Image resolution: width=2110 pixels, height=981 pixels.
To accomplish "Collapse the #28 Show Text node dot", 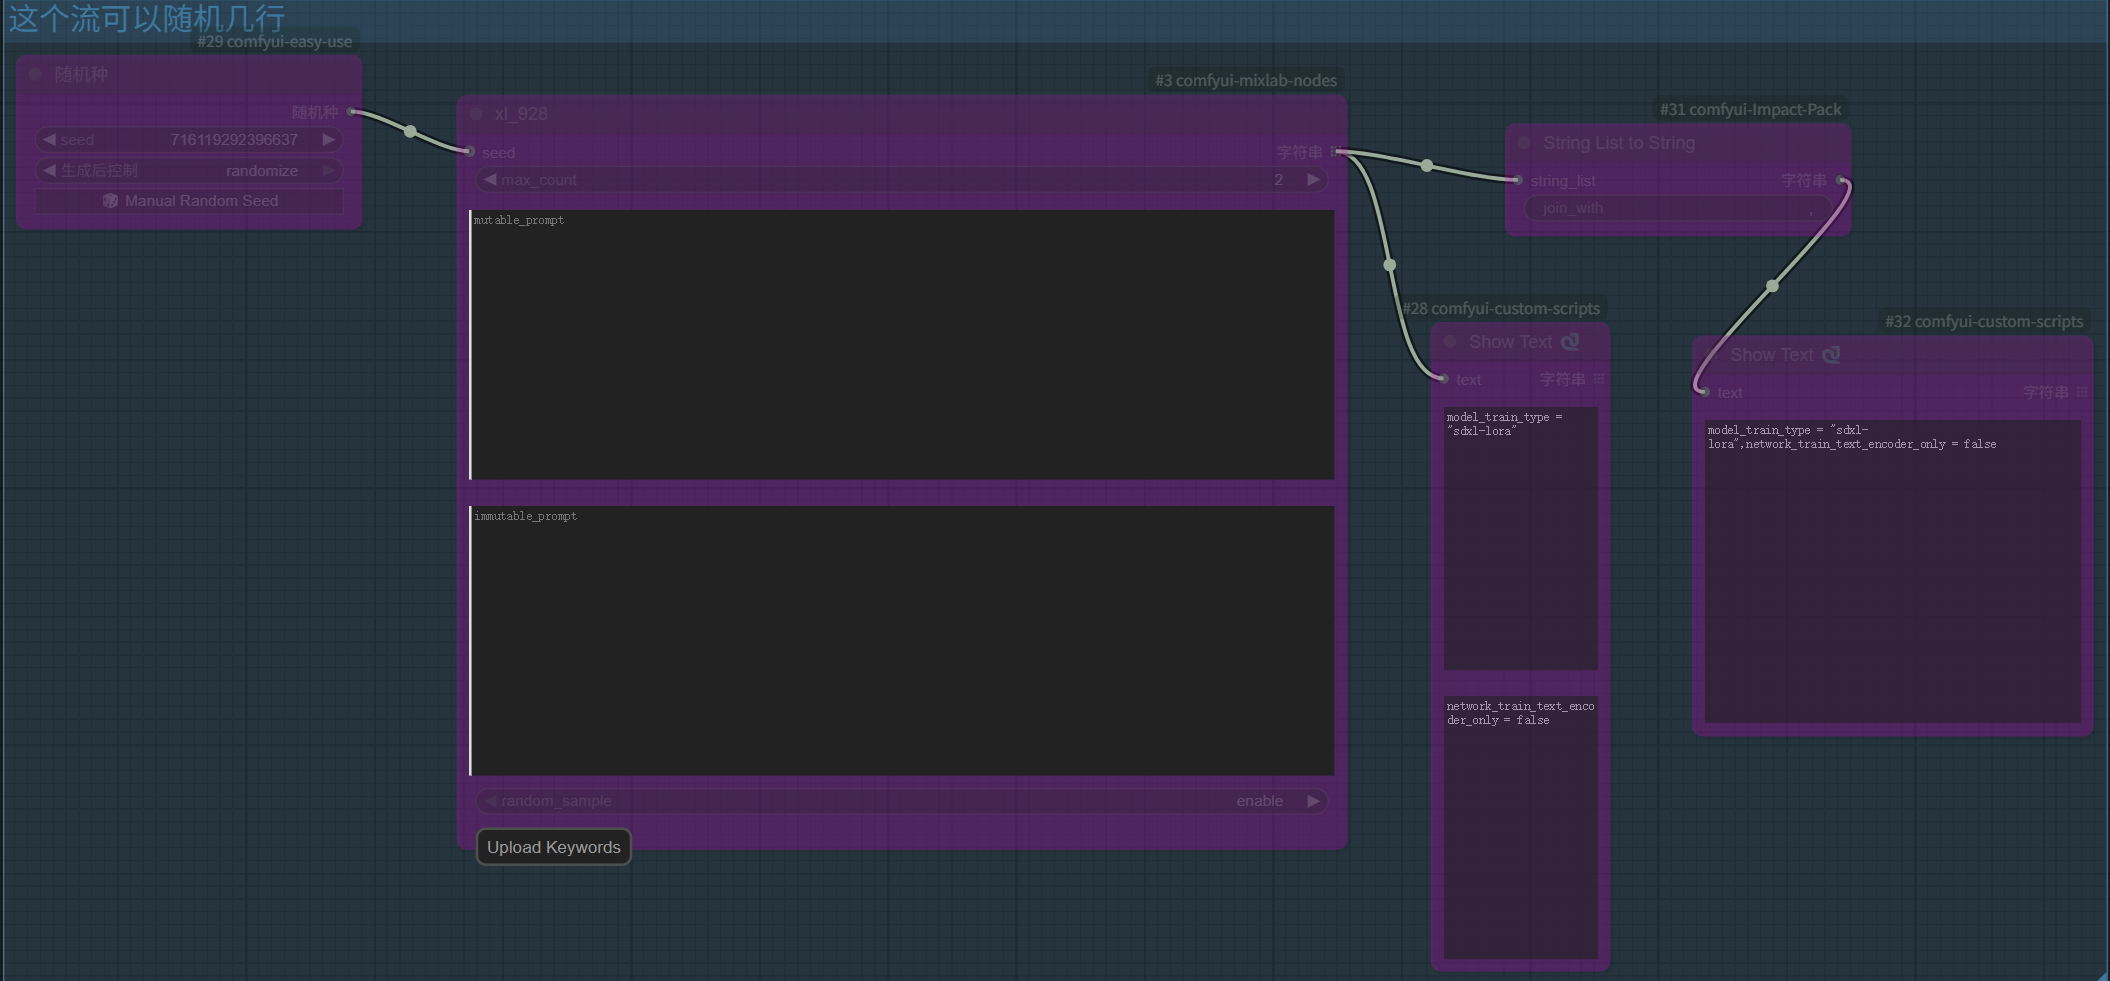I will pyautogui.click(x=1450, y=342).
